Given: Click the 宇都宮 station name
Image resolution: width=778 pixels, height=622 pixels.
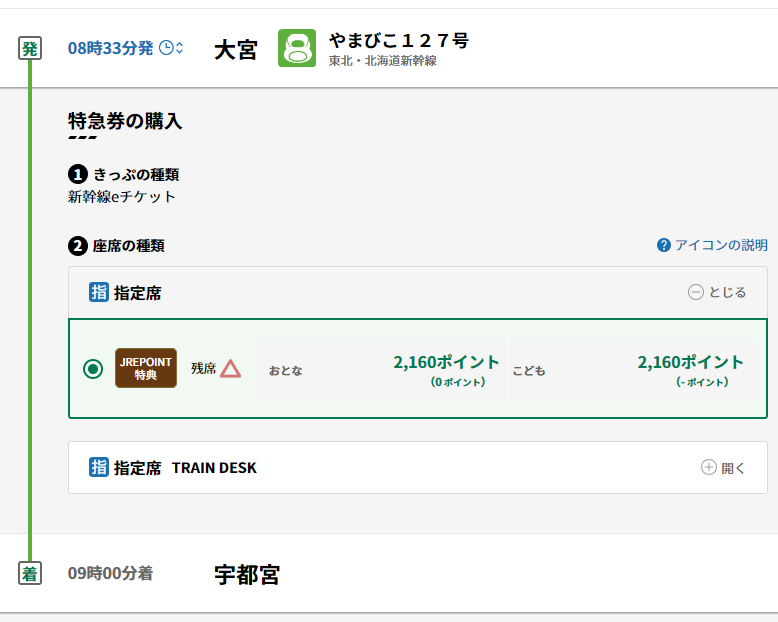Looking at the screenshot, I should 247,575.
